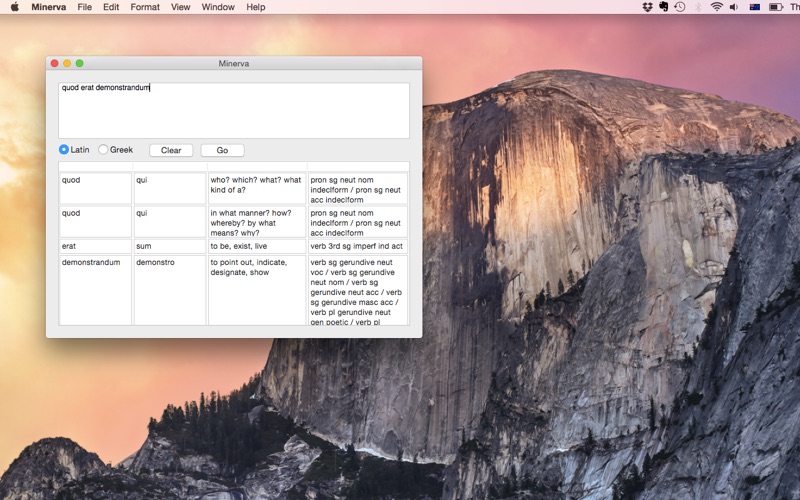Click 'to point out, indicate' definition cell
800x500 pixels.
click(x=257, y=290)
